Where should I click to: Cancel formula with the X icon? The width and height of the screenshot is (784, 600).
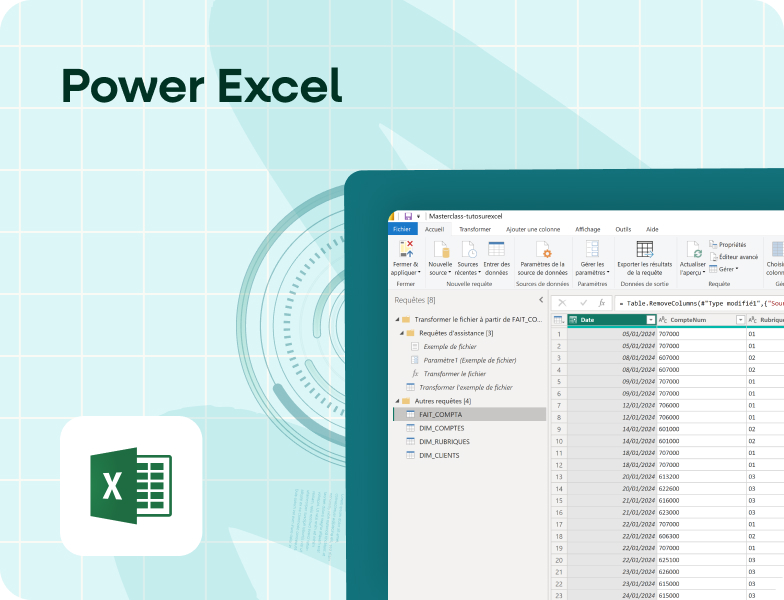[562, 302]
